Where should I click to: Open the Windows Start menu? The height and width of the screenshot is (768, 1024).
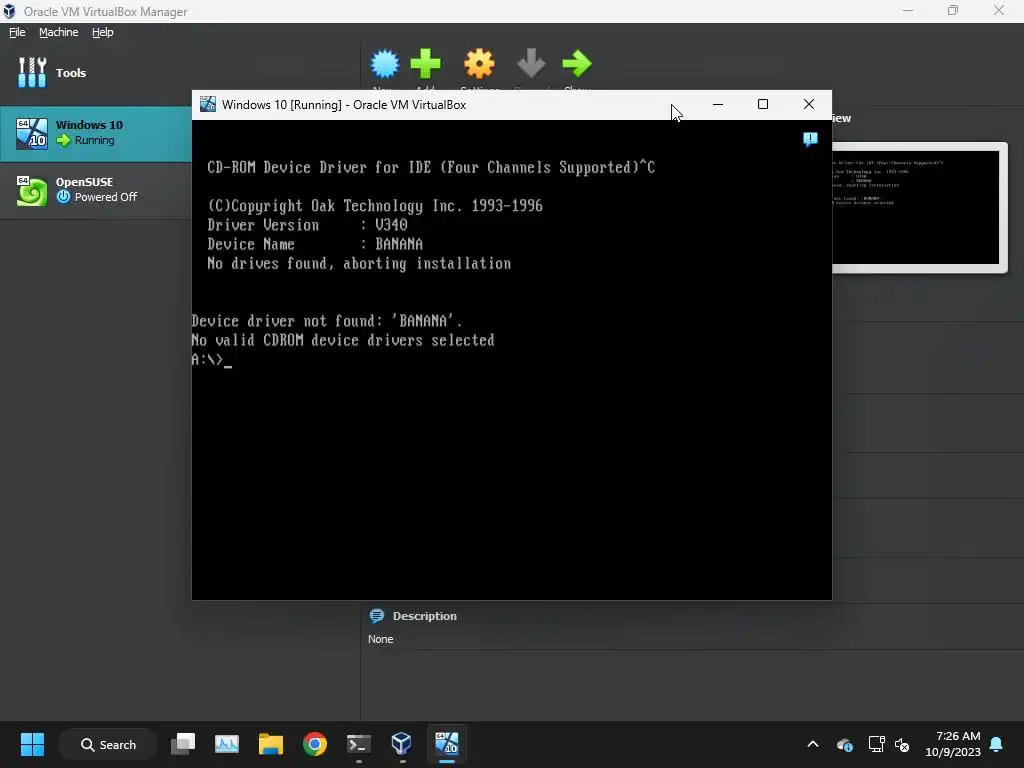pos(32,744)
